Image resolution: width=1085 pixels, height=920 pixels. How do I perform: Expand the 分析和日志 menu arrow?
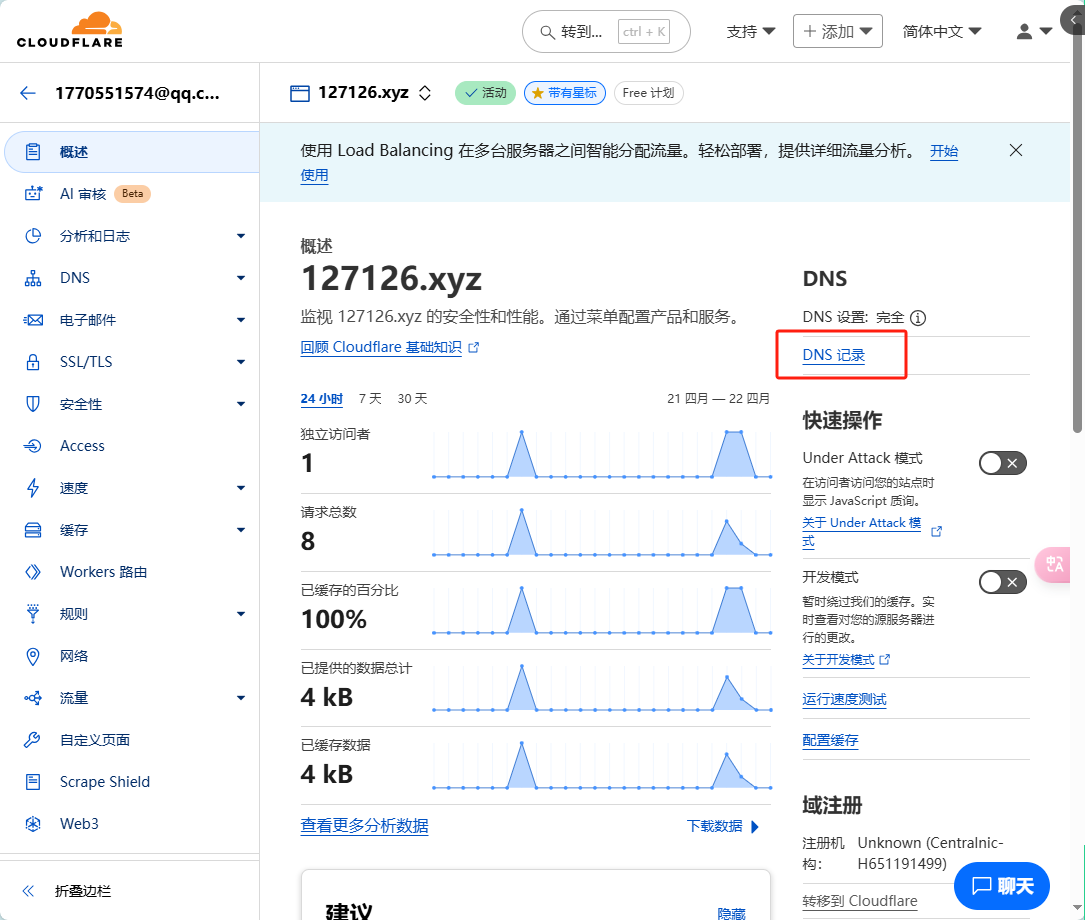(241, 237)
